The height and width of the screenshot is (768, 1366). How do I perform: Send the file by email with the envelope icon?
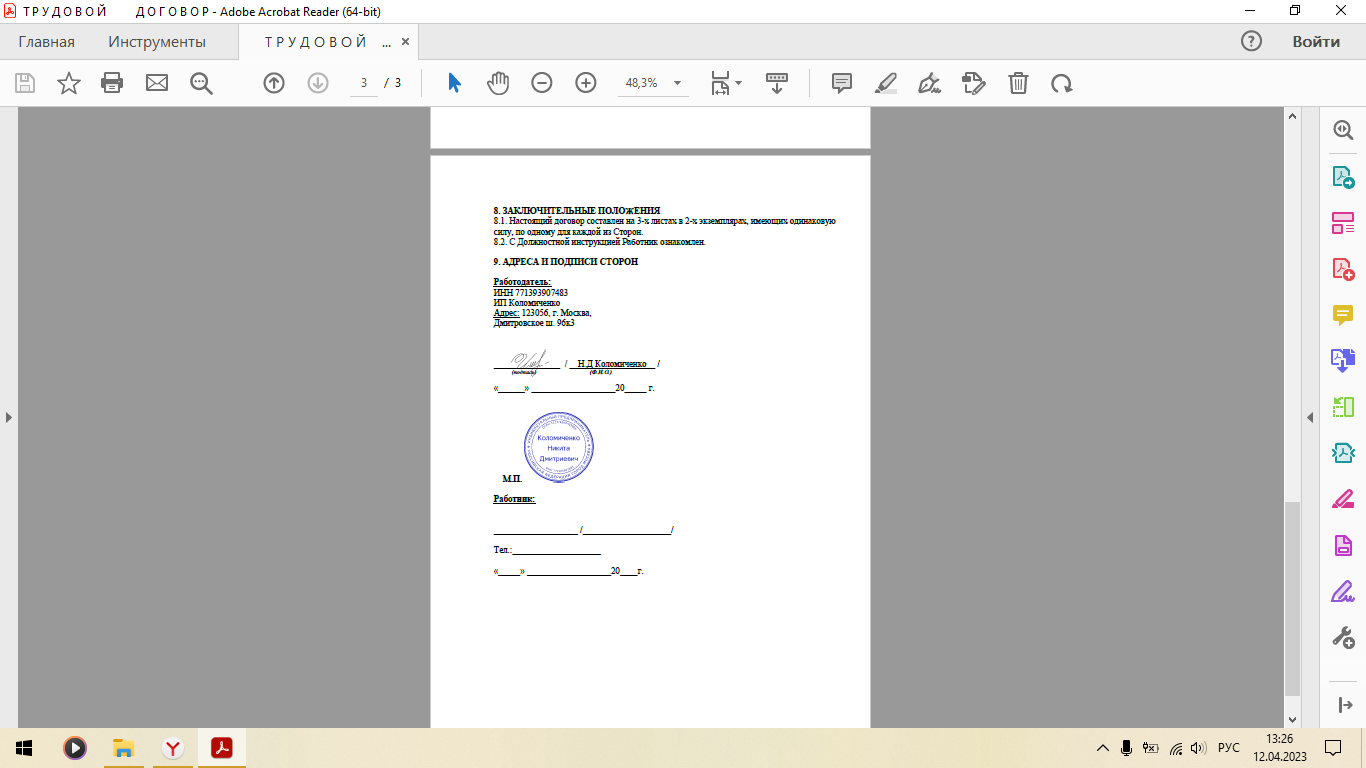point(157,83)
